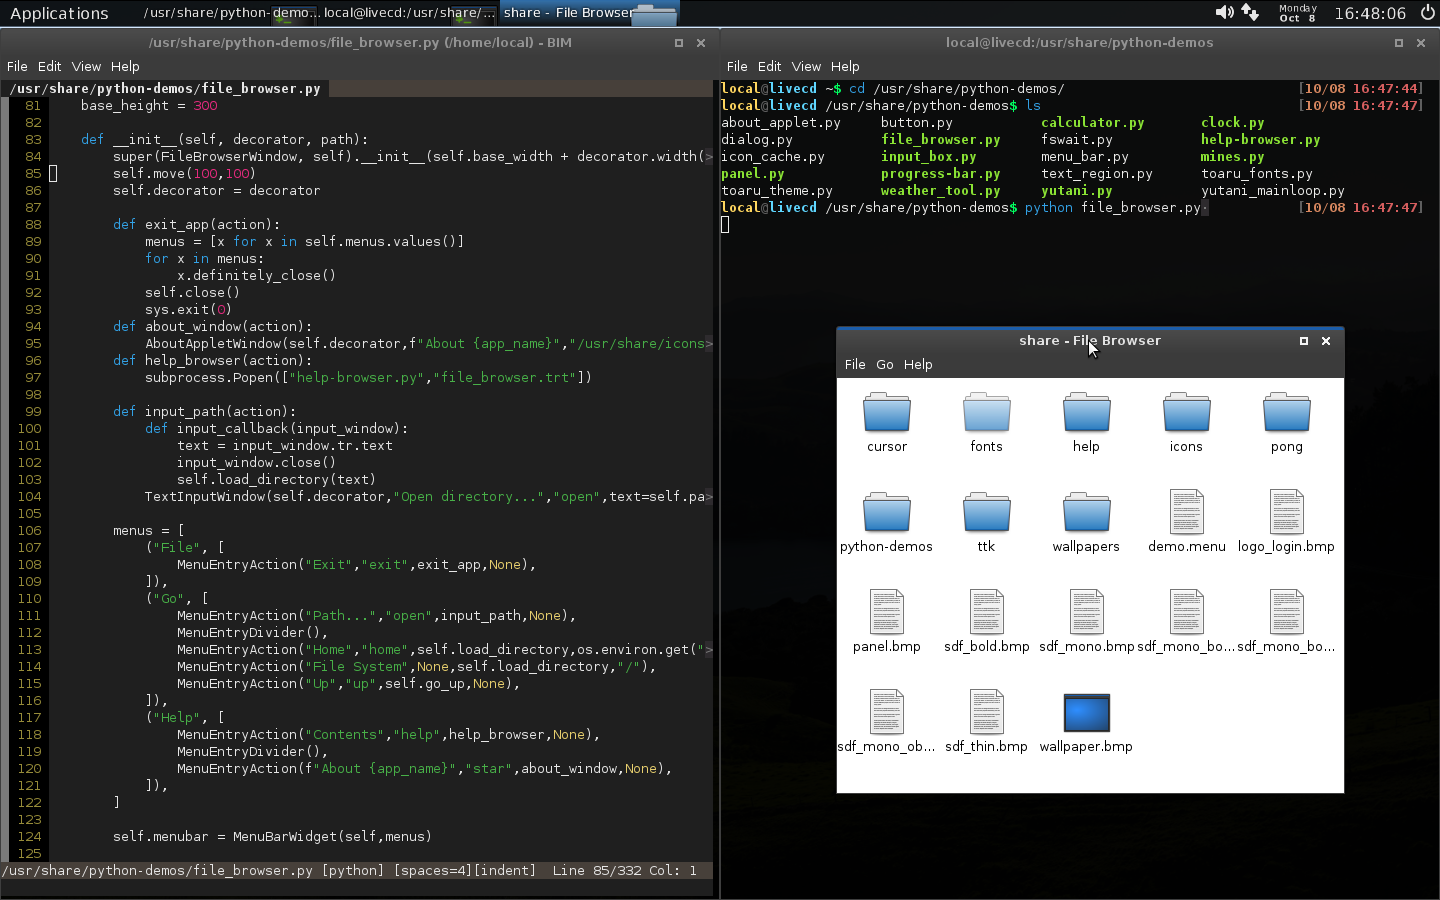Select the logo_login.bmp file icon
The width and height of the screenshot is (1440, 900).
click(x=1286, y=512)
